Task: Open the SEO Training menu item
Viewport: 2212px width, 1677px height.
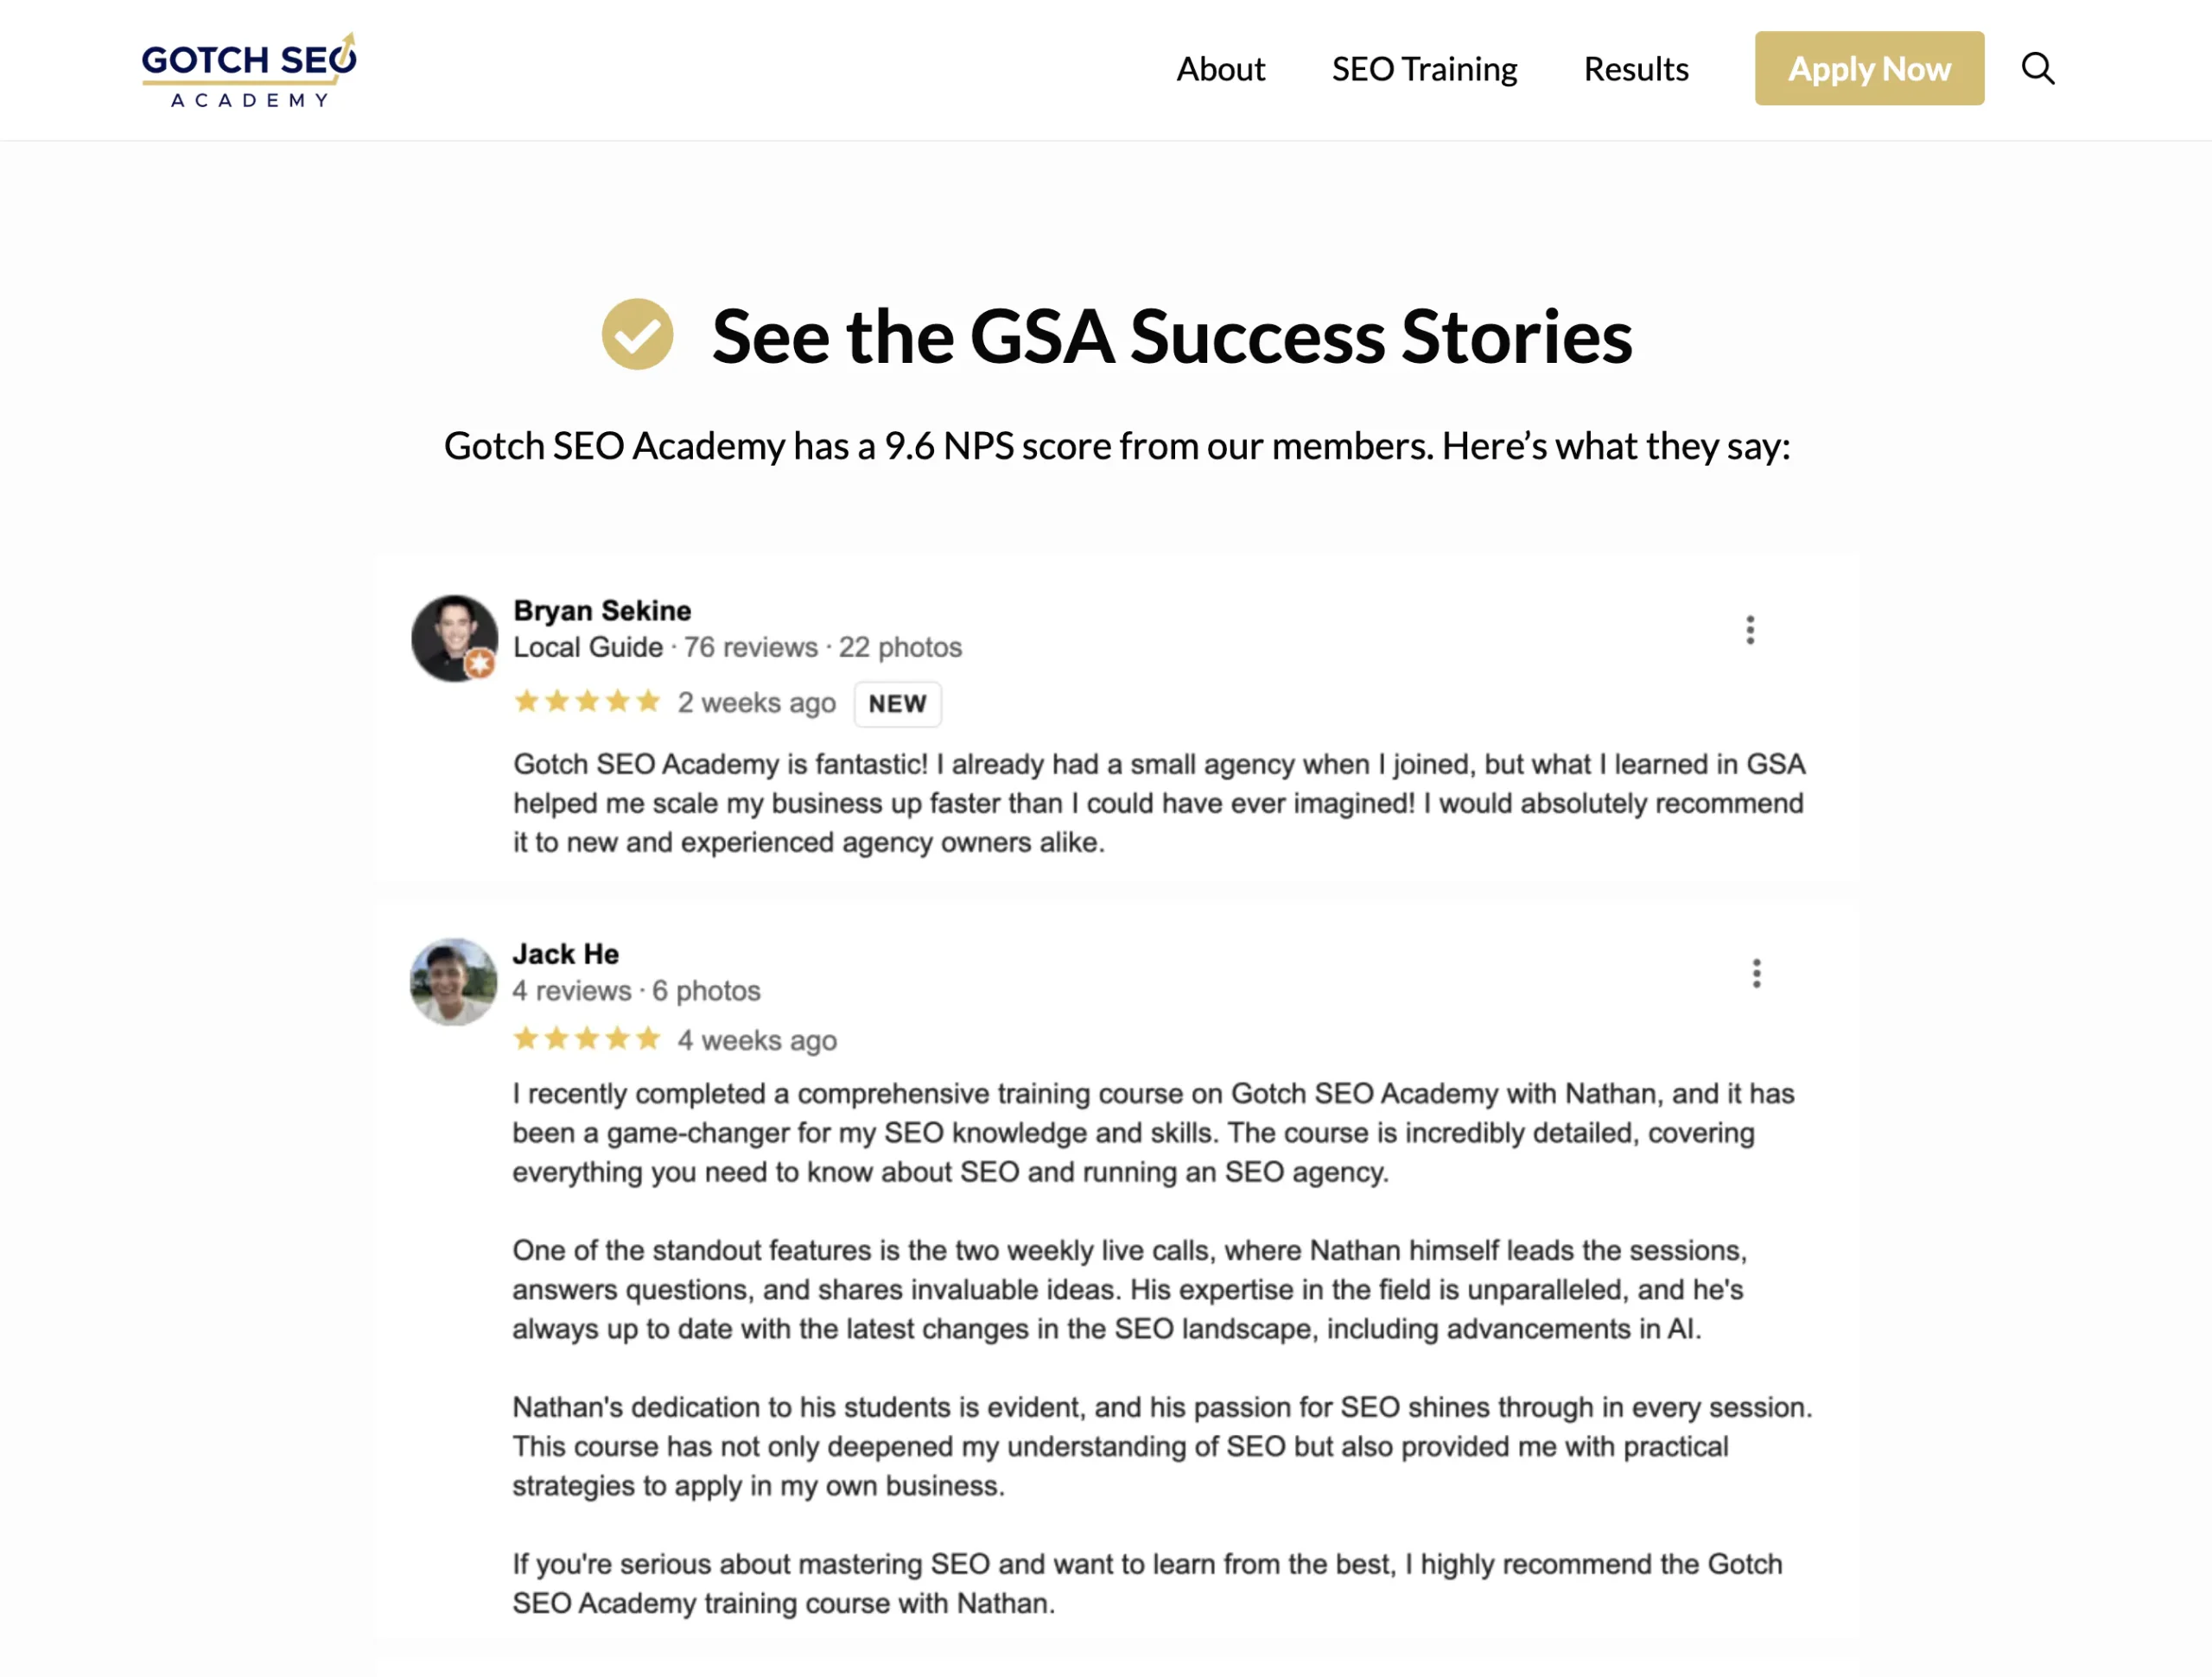Action: (1424, 69)
